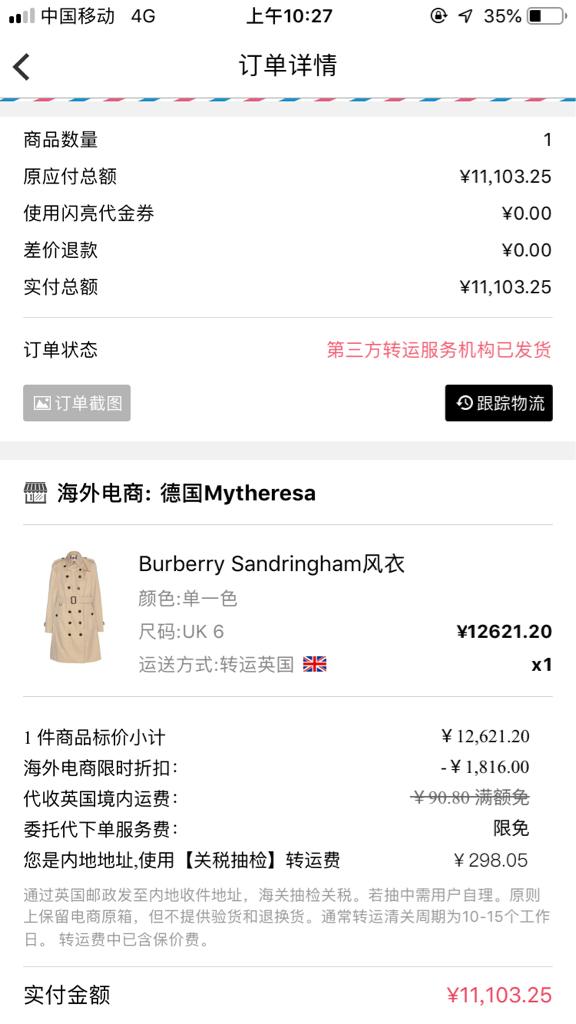Tap the store icon beside 海外电商

35,493
